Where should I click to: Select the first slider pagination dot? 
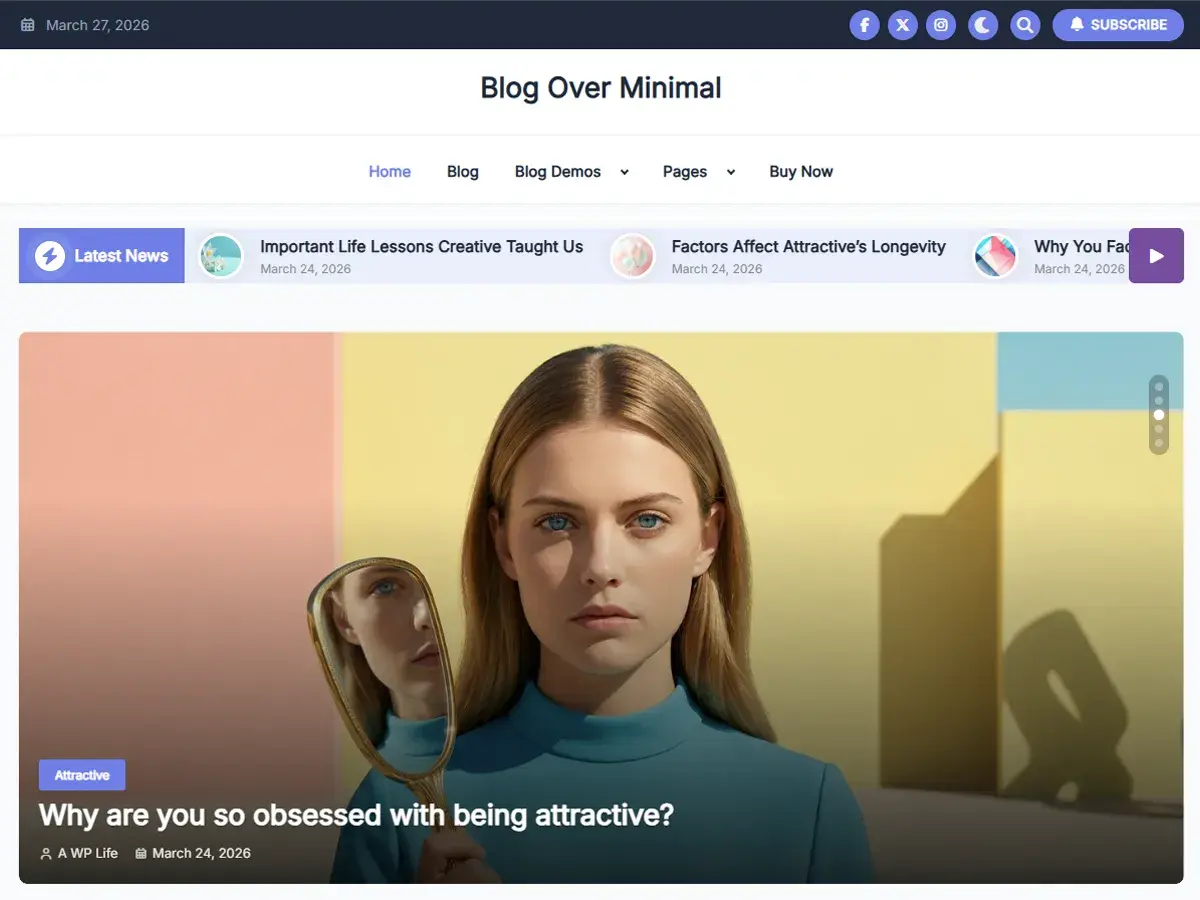(x=1159, y=387)
